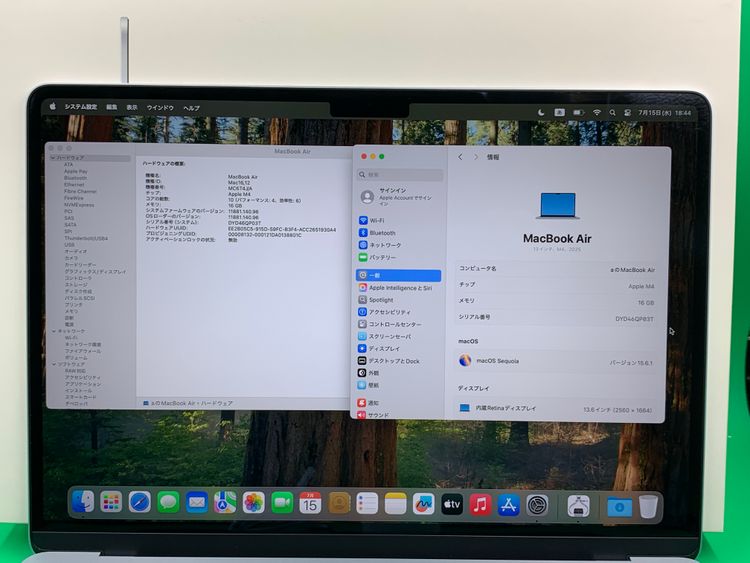Select ディスプレイ in settings sidebar

[x=379, y=349]
